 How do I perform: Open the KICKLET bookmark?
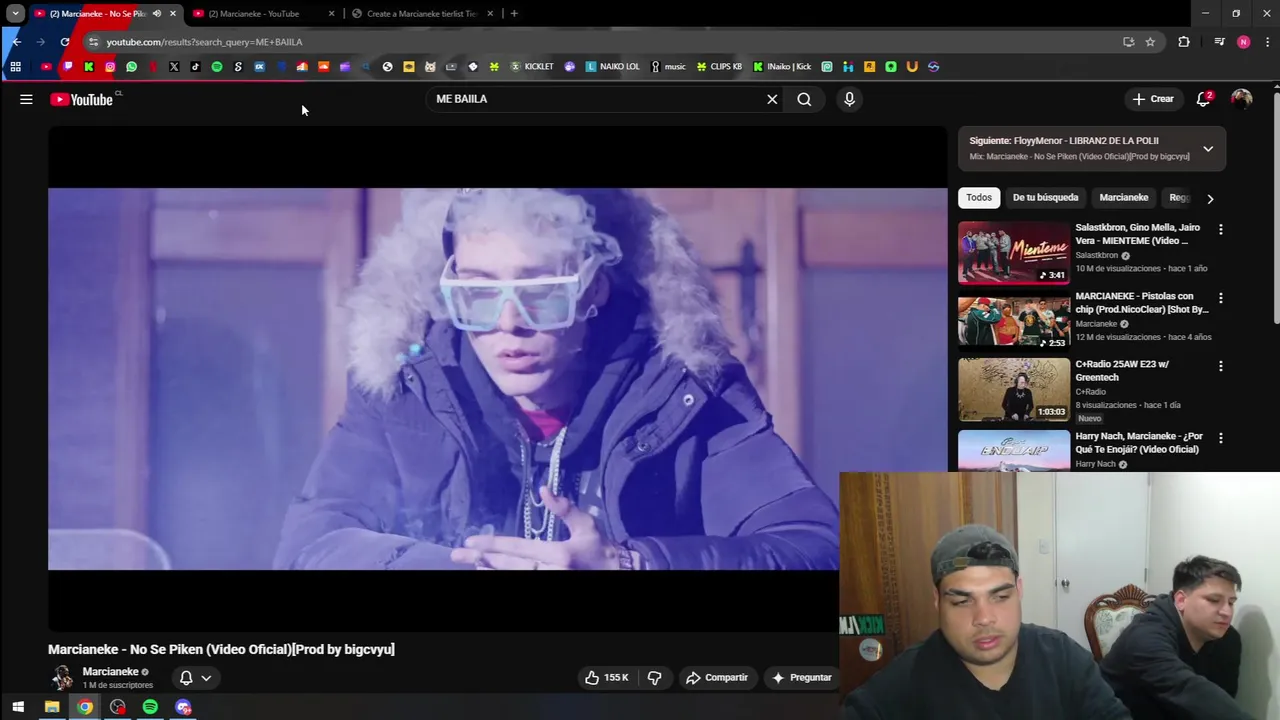point(532,67)
